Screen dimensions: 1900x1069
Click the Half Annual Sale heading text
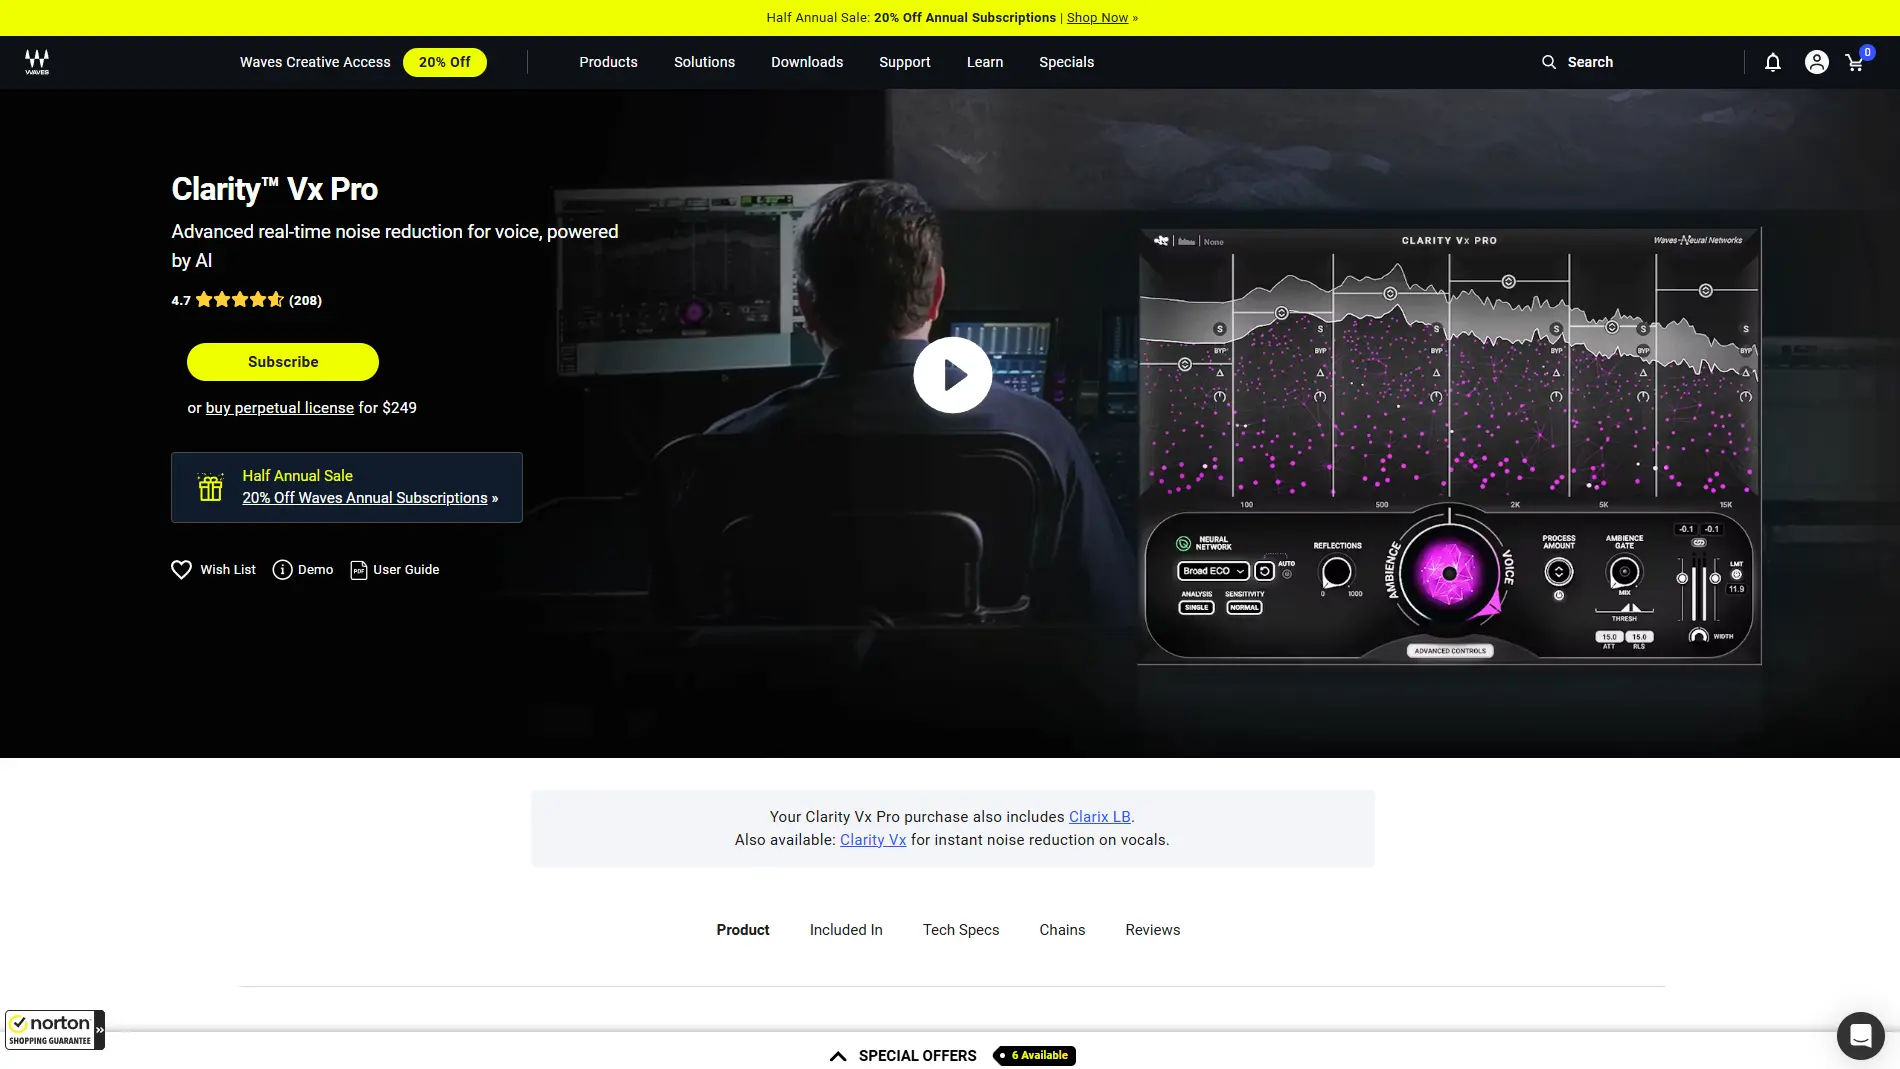click(297, 476)
